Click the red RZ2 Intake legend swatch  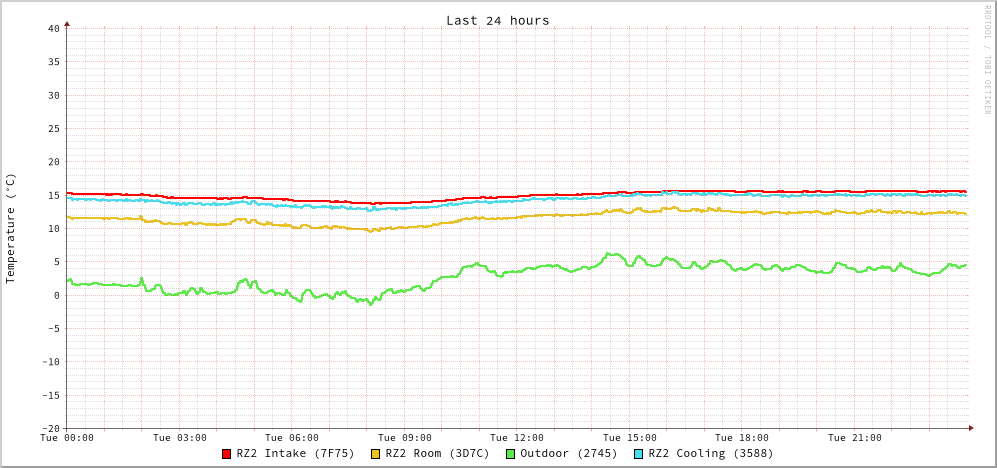[227, 454]
